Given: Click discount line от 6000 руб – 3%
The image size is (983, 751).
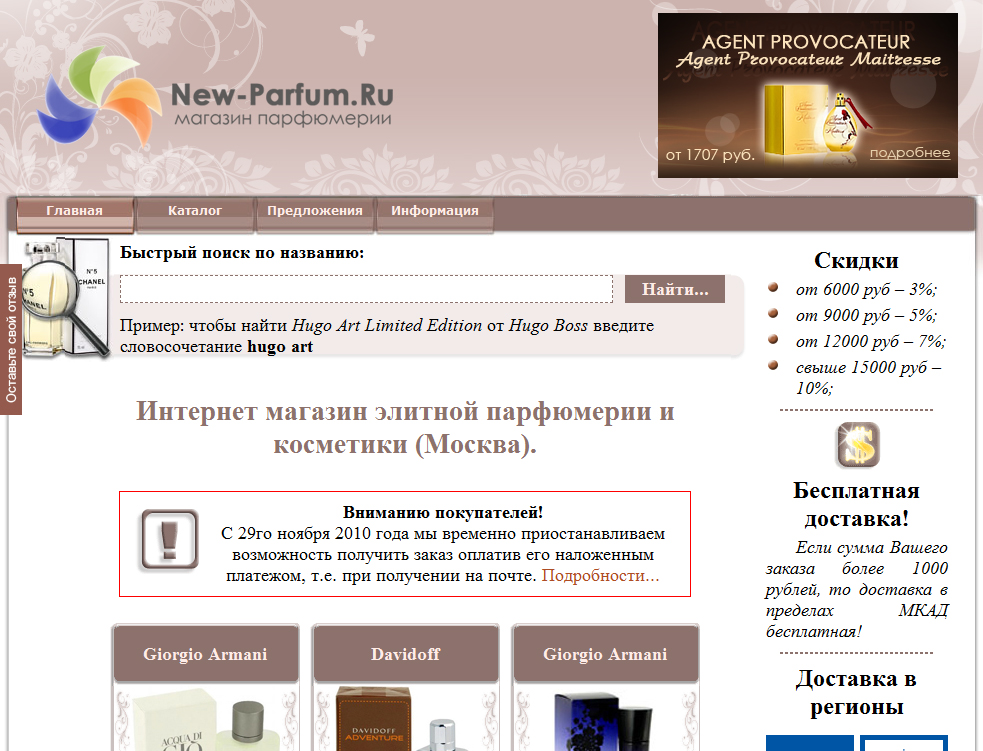Looking at the screenshot, I should click(x=866, y=289).
